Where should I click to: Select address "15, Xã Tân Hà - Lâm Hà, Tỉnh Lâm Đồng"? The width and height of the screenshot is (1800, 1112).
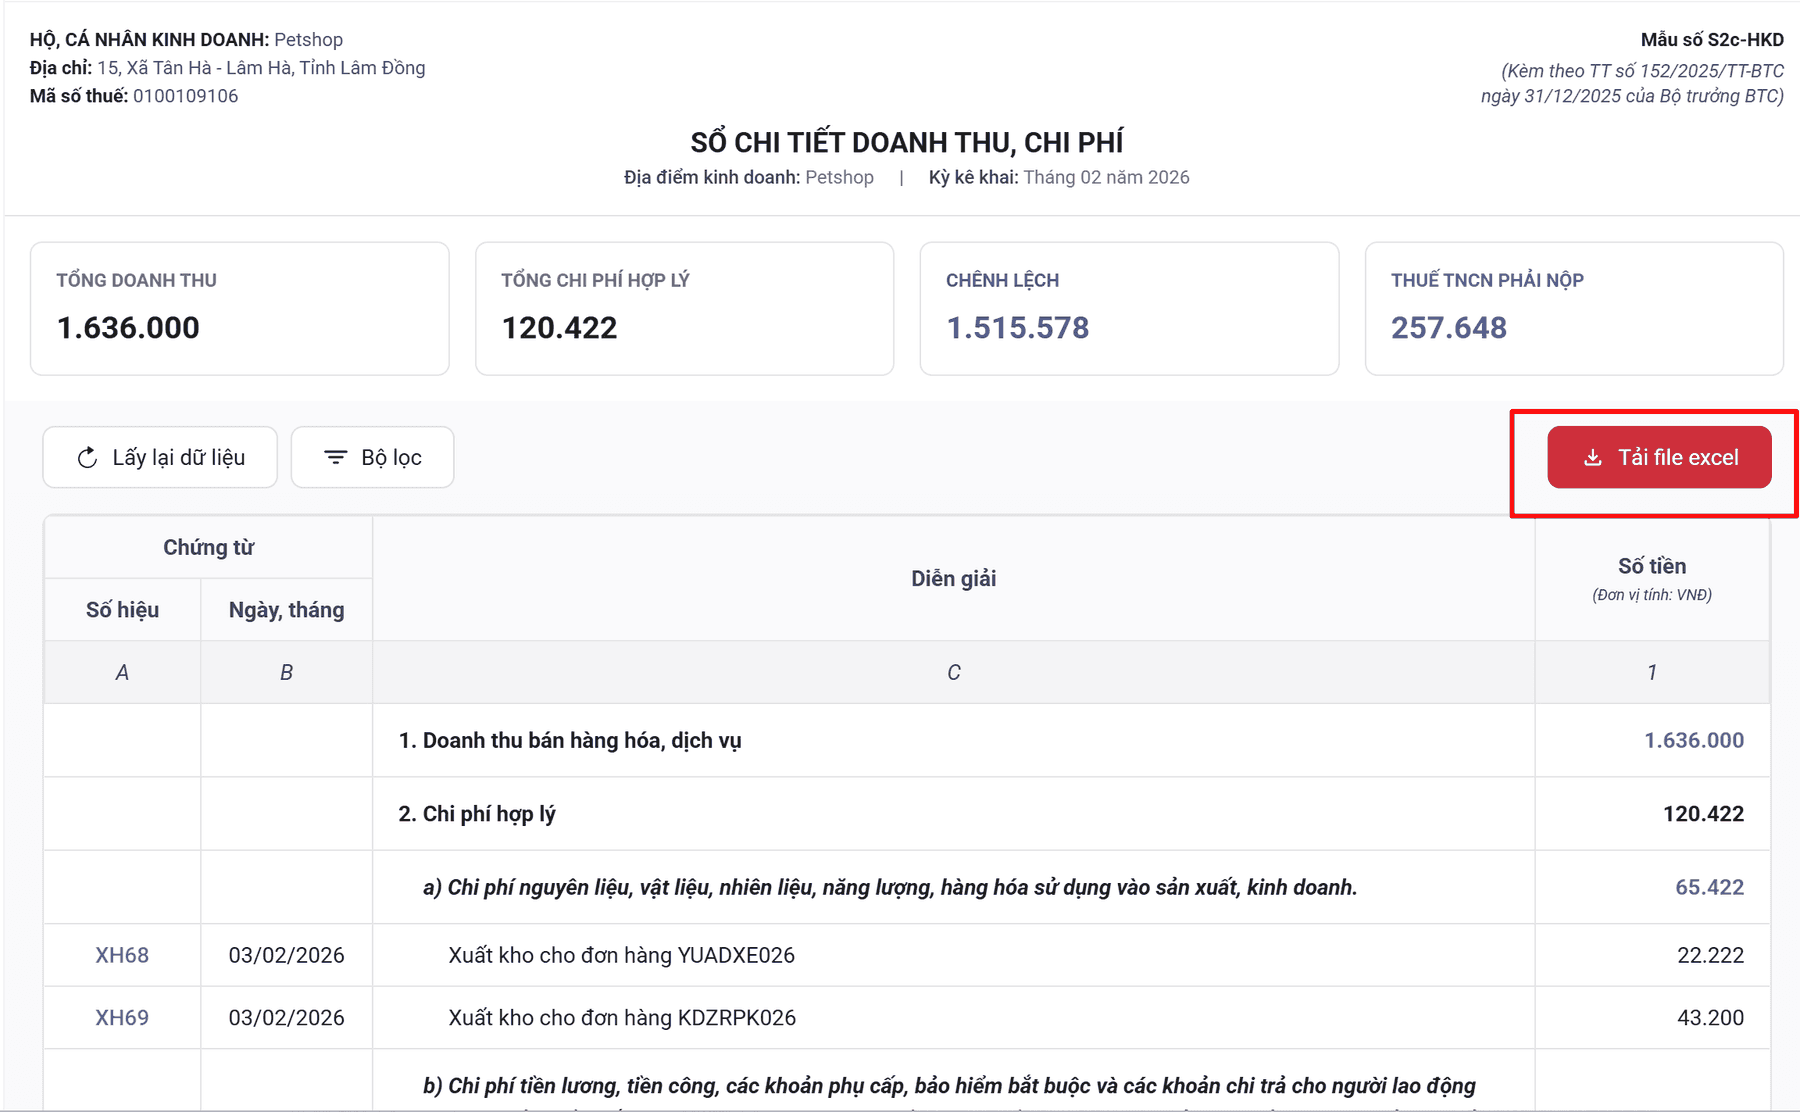[x=261, y=67]
